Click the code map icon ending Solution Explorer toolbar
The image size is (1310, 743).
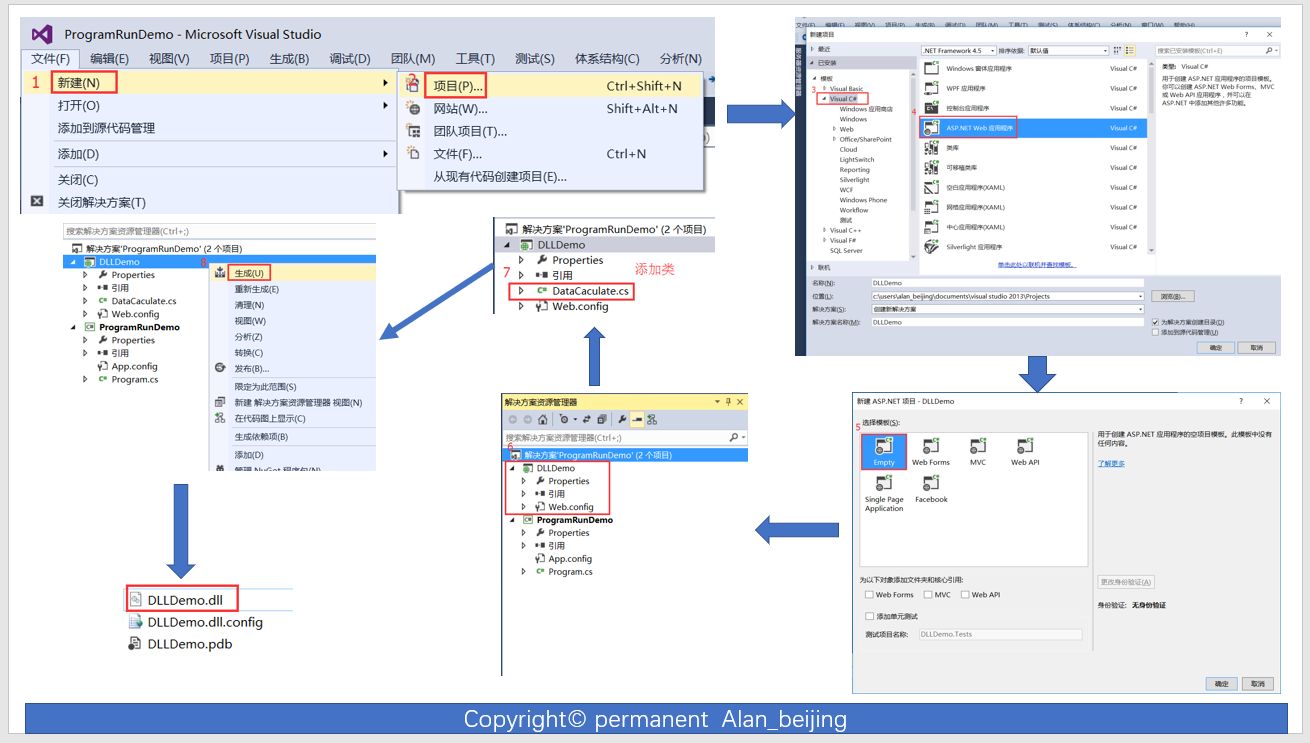(652, 419)
